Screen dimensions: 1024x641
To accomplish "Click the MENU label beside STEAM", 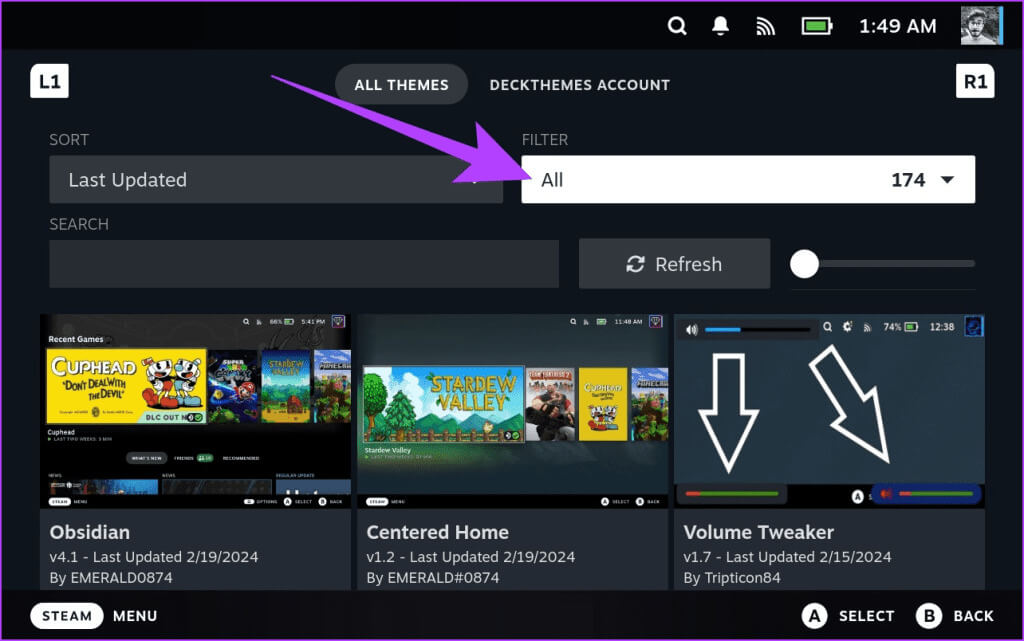I will click(135, 616).
